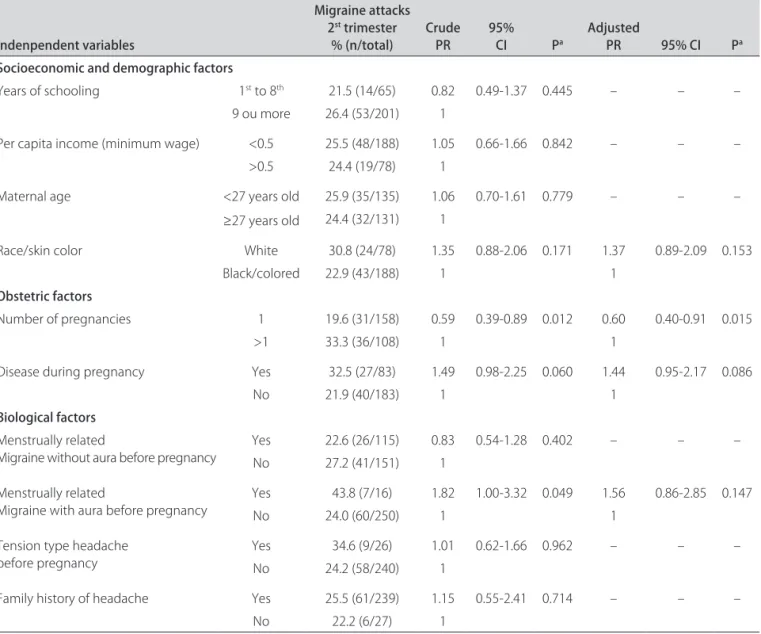
Task: Click the value '25.5 (48/188)'
Action: click(x=362, y=144)
